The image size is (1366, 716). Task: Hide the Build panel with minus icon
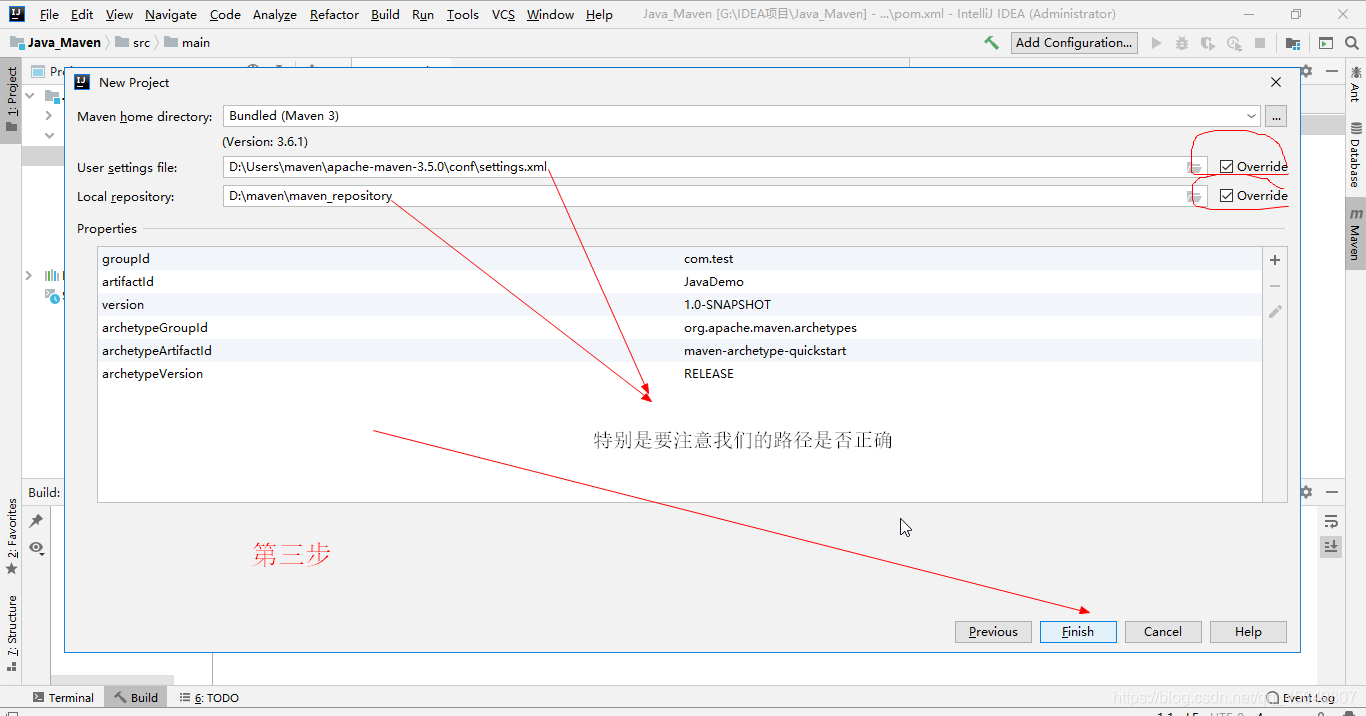click(1331, 492)
